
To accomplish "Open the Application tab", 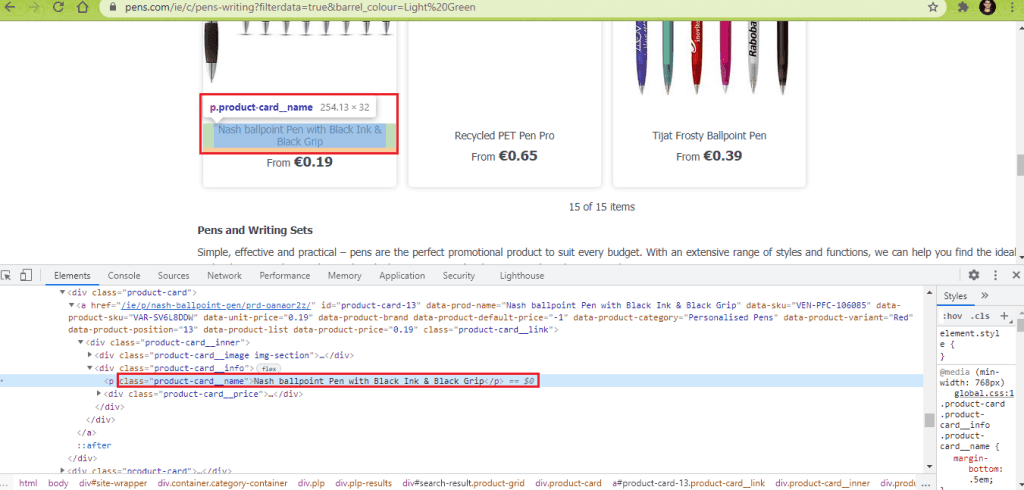I will (x=402, y=276).
